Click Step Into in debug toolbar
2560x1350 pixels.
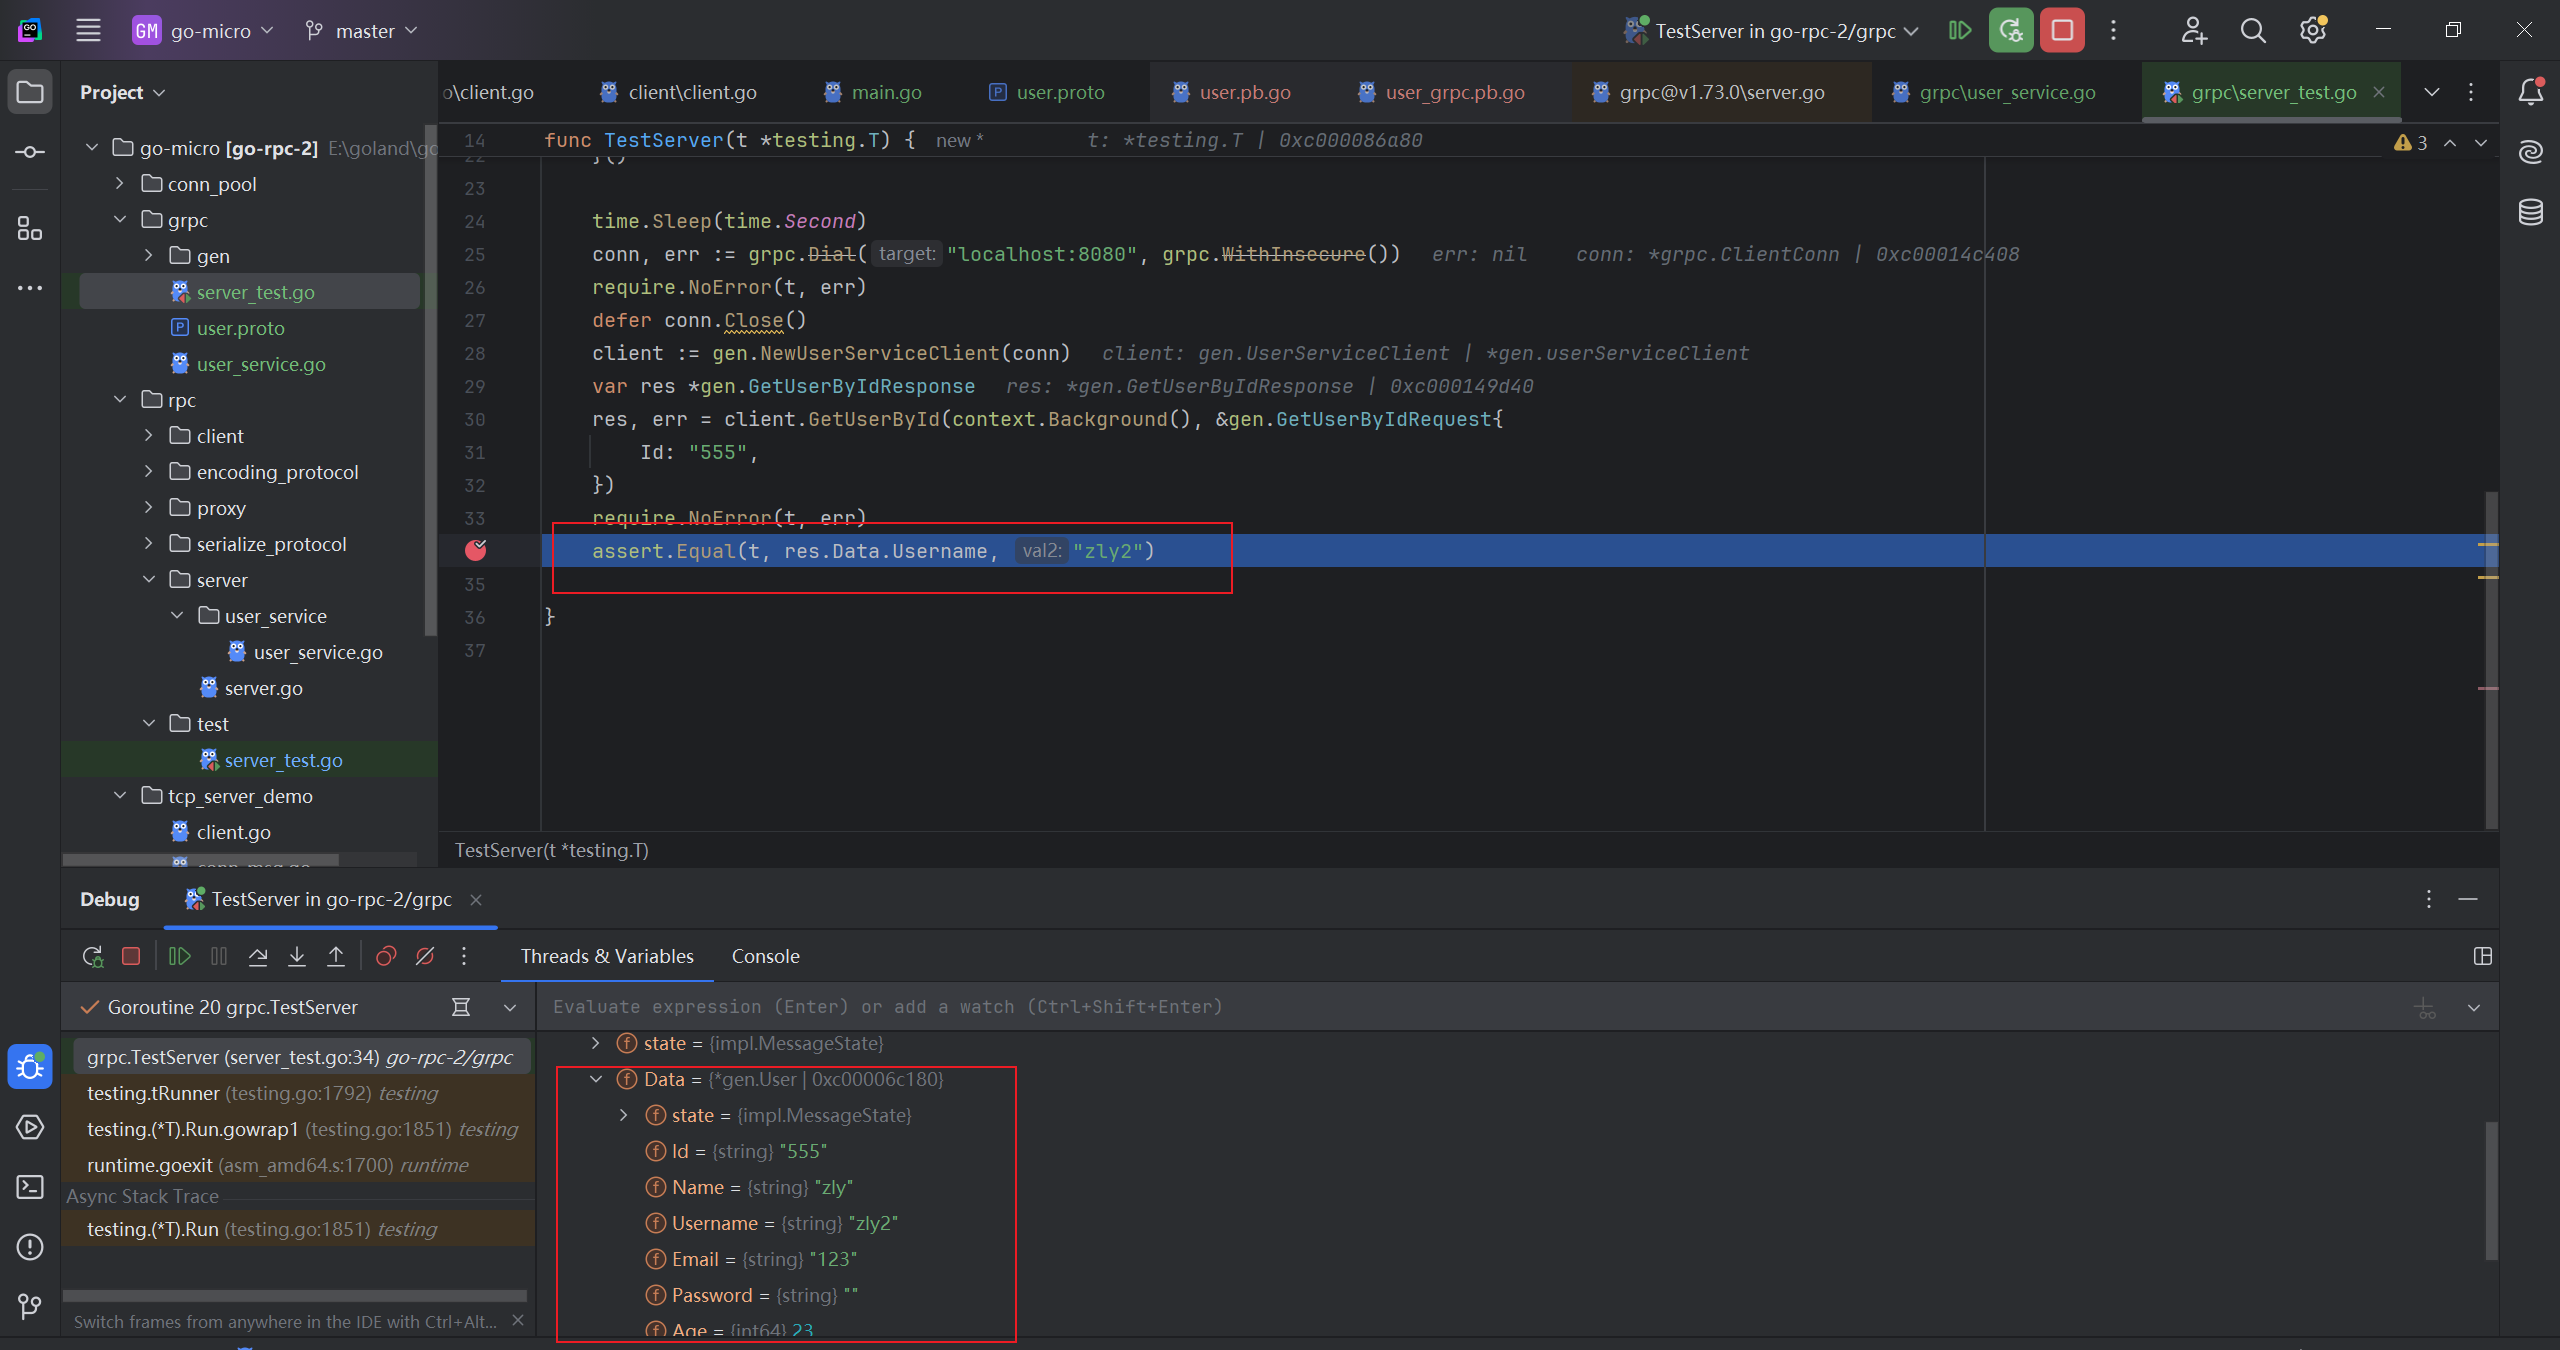tap(297, 957)
